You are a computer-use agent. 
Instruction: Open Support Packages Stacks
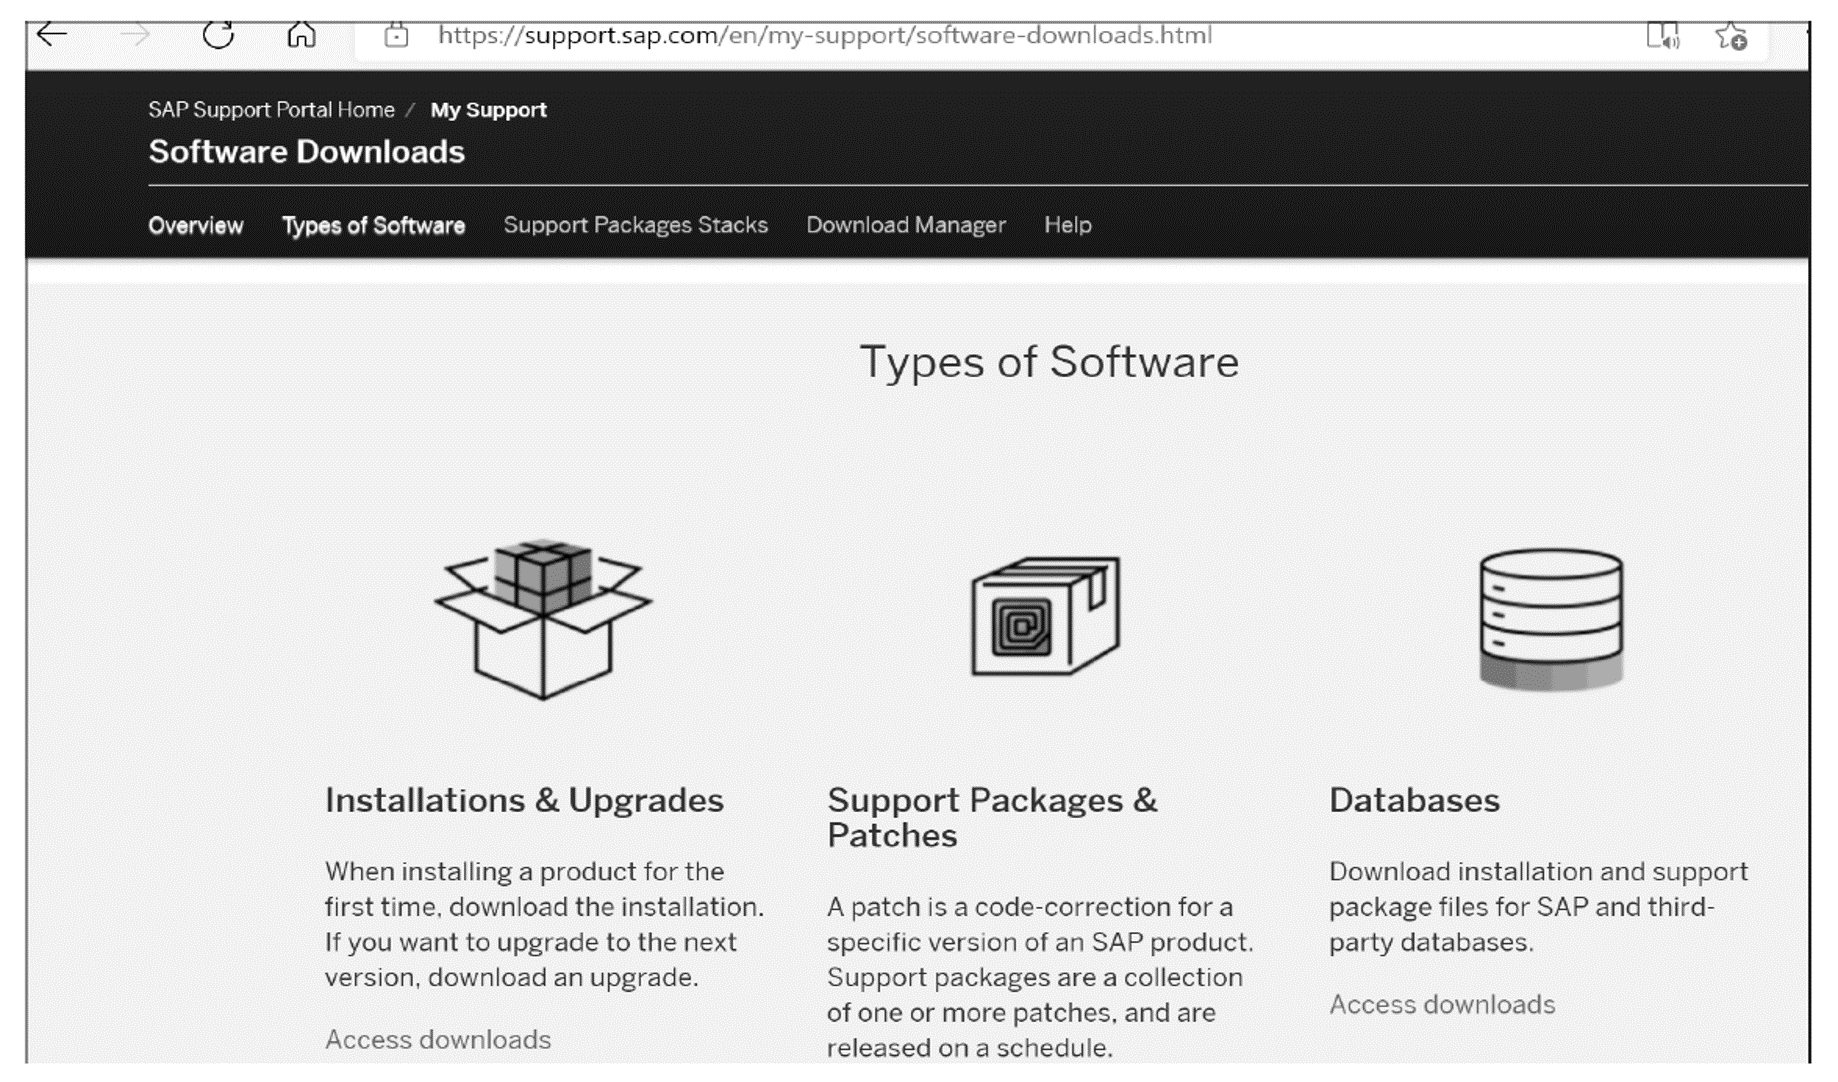[637, 225]
